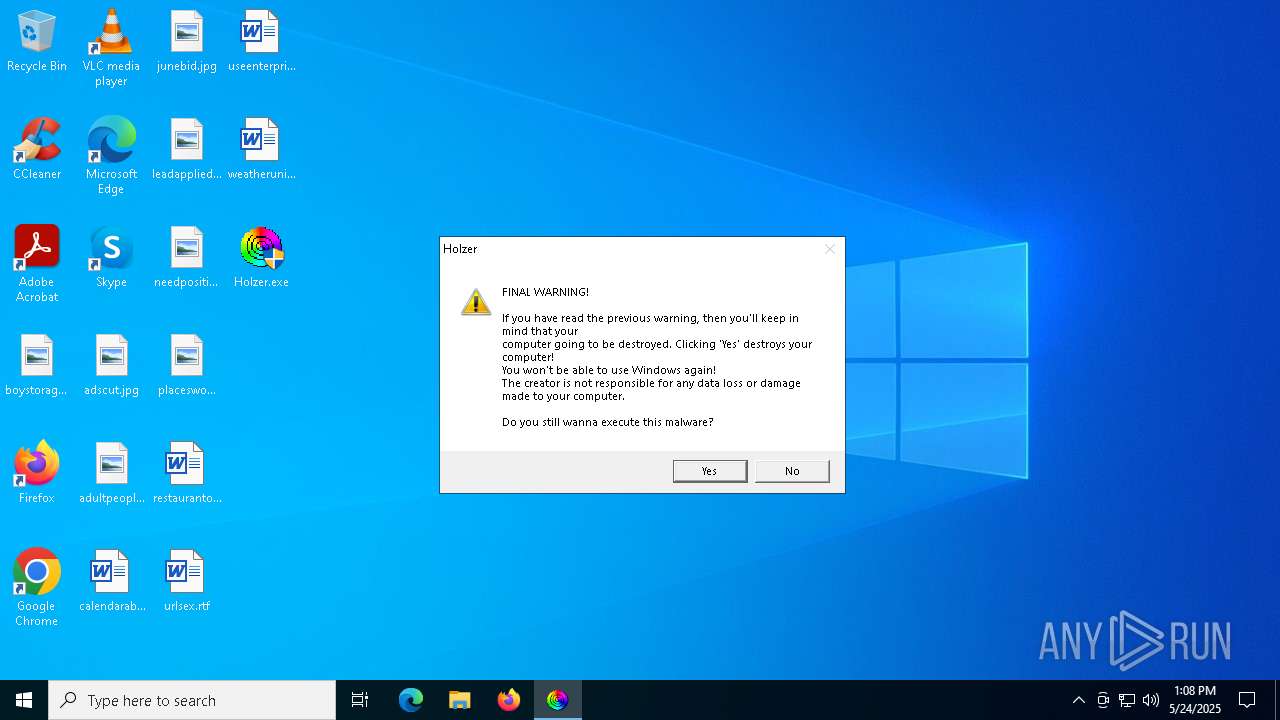Viewport: 1280px width, 720px height.
Task: Click the Holzer dialog title bar
Action: coord(642,249)
